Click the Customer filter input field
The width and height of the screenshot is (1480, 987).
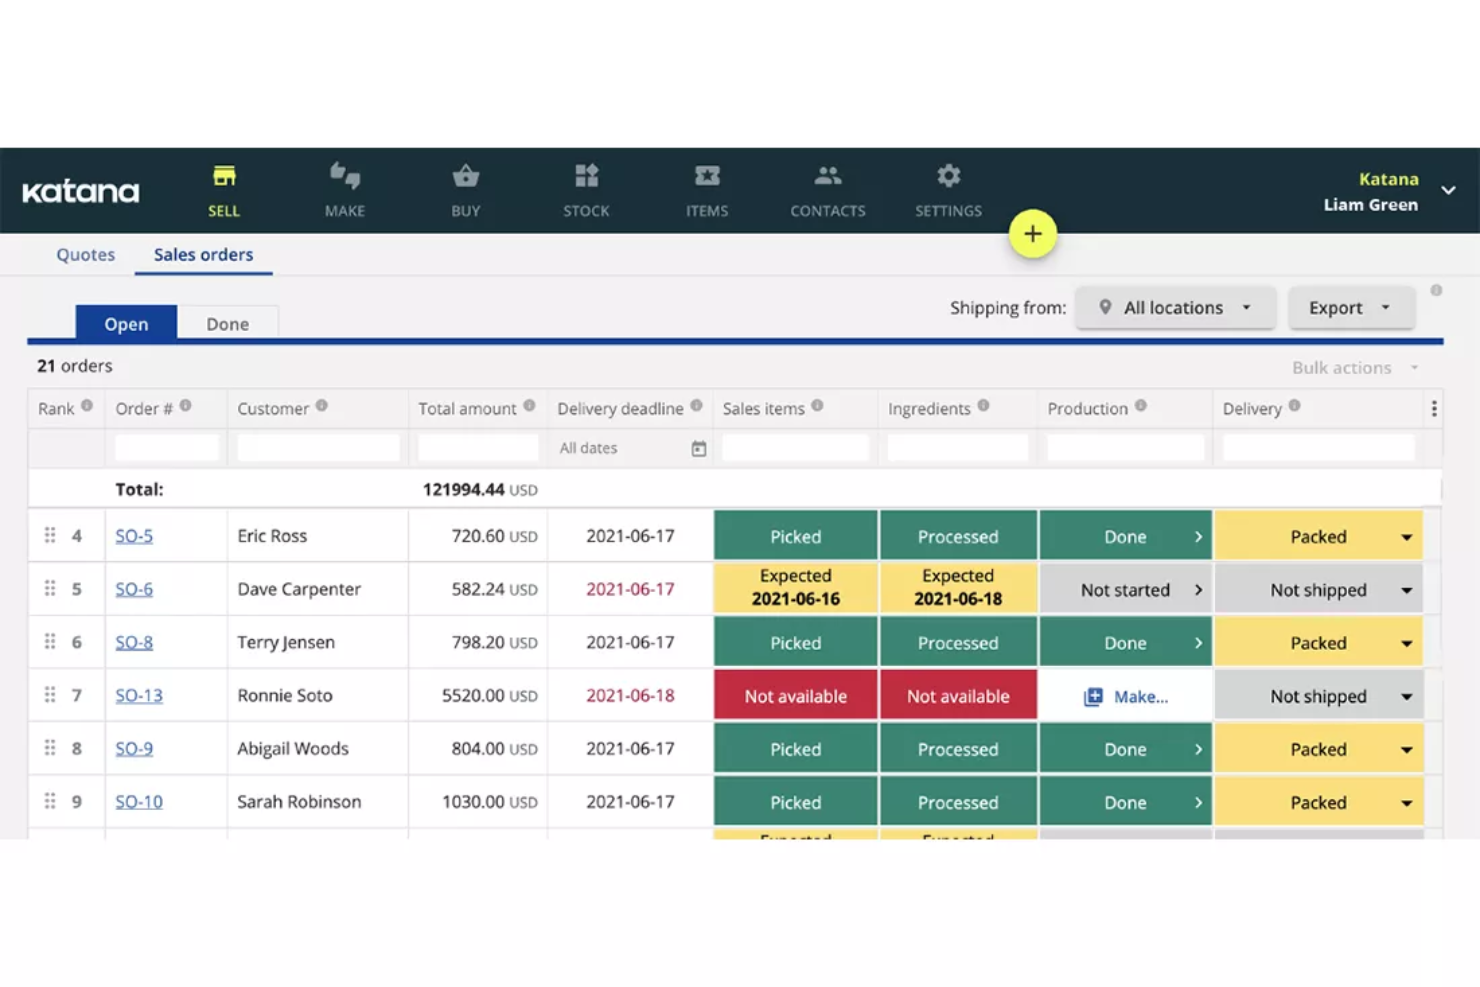316,447
